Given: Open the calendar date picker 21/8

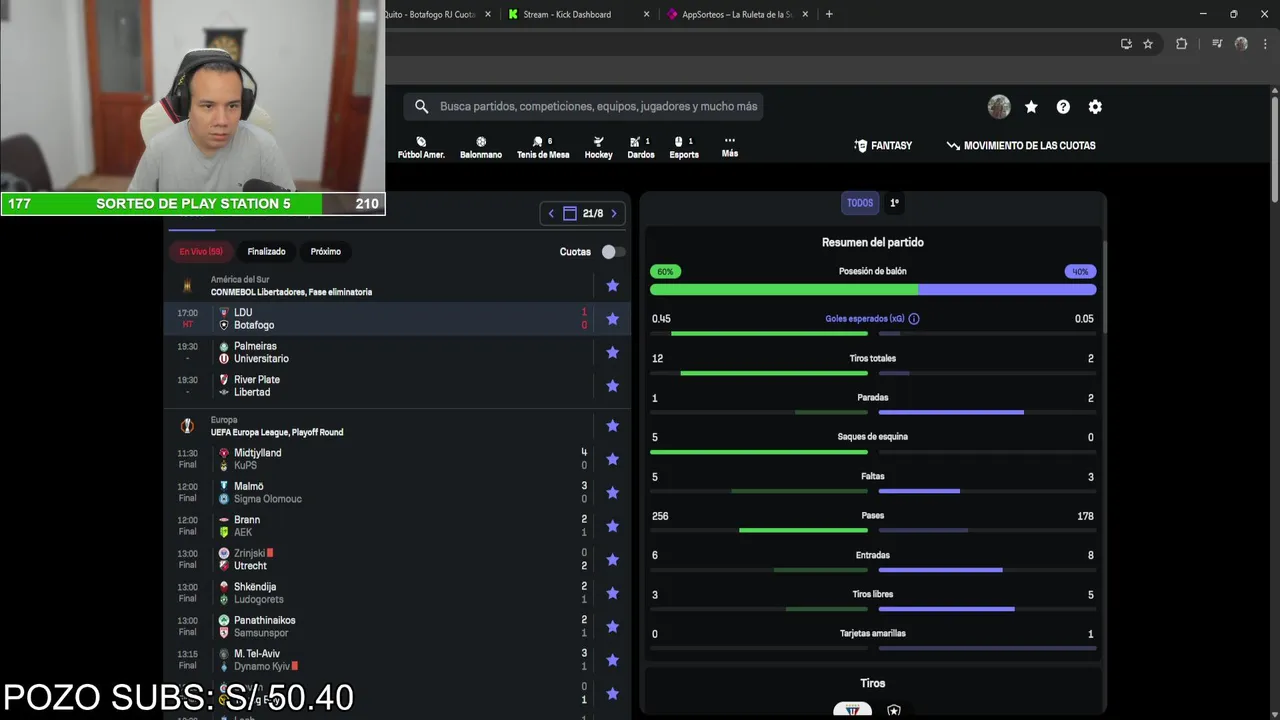Looking at the screenshot, I should click(583, 213).
